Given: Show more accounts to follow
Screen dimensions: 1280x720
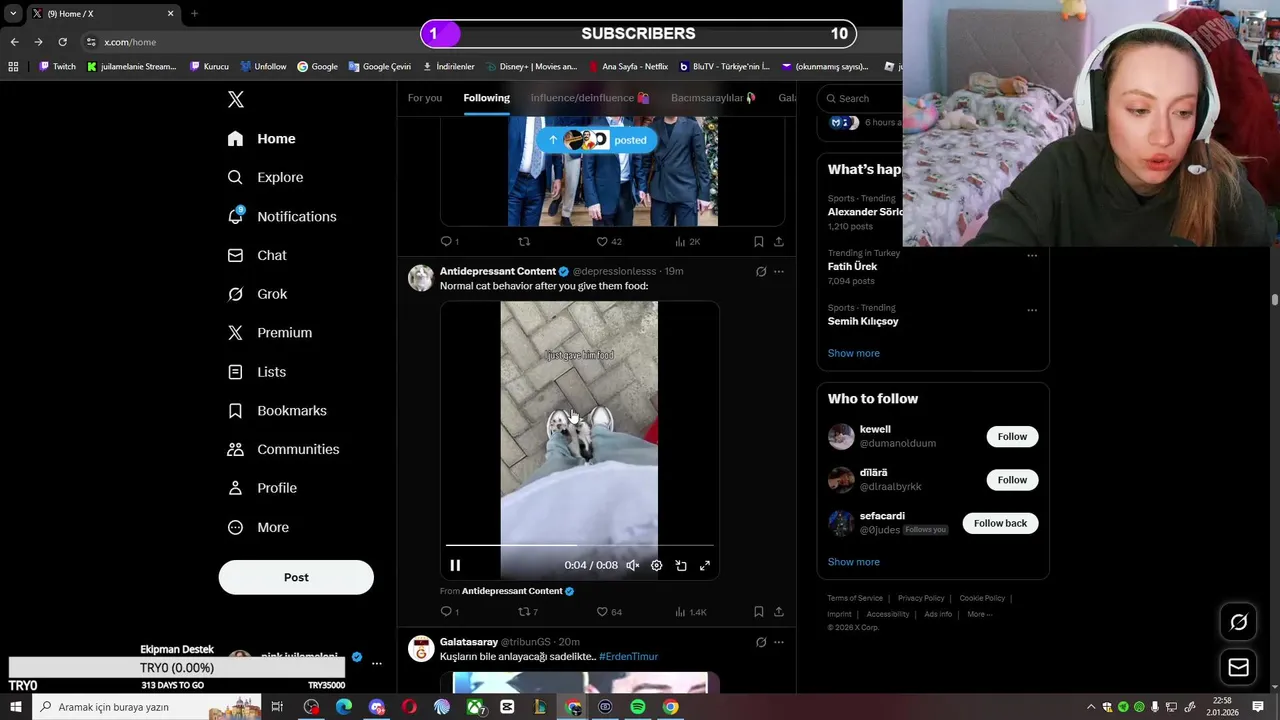Looking at the screenshot, I should click(x=853, y=562).
